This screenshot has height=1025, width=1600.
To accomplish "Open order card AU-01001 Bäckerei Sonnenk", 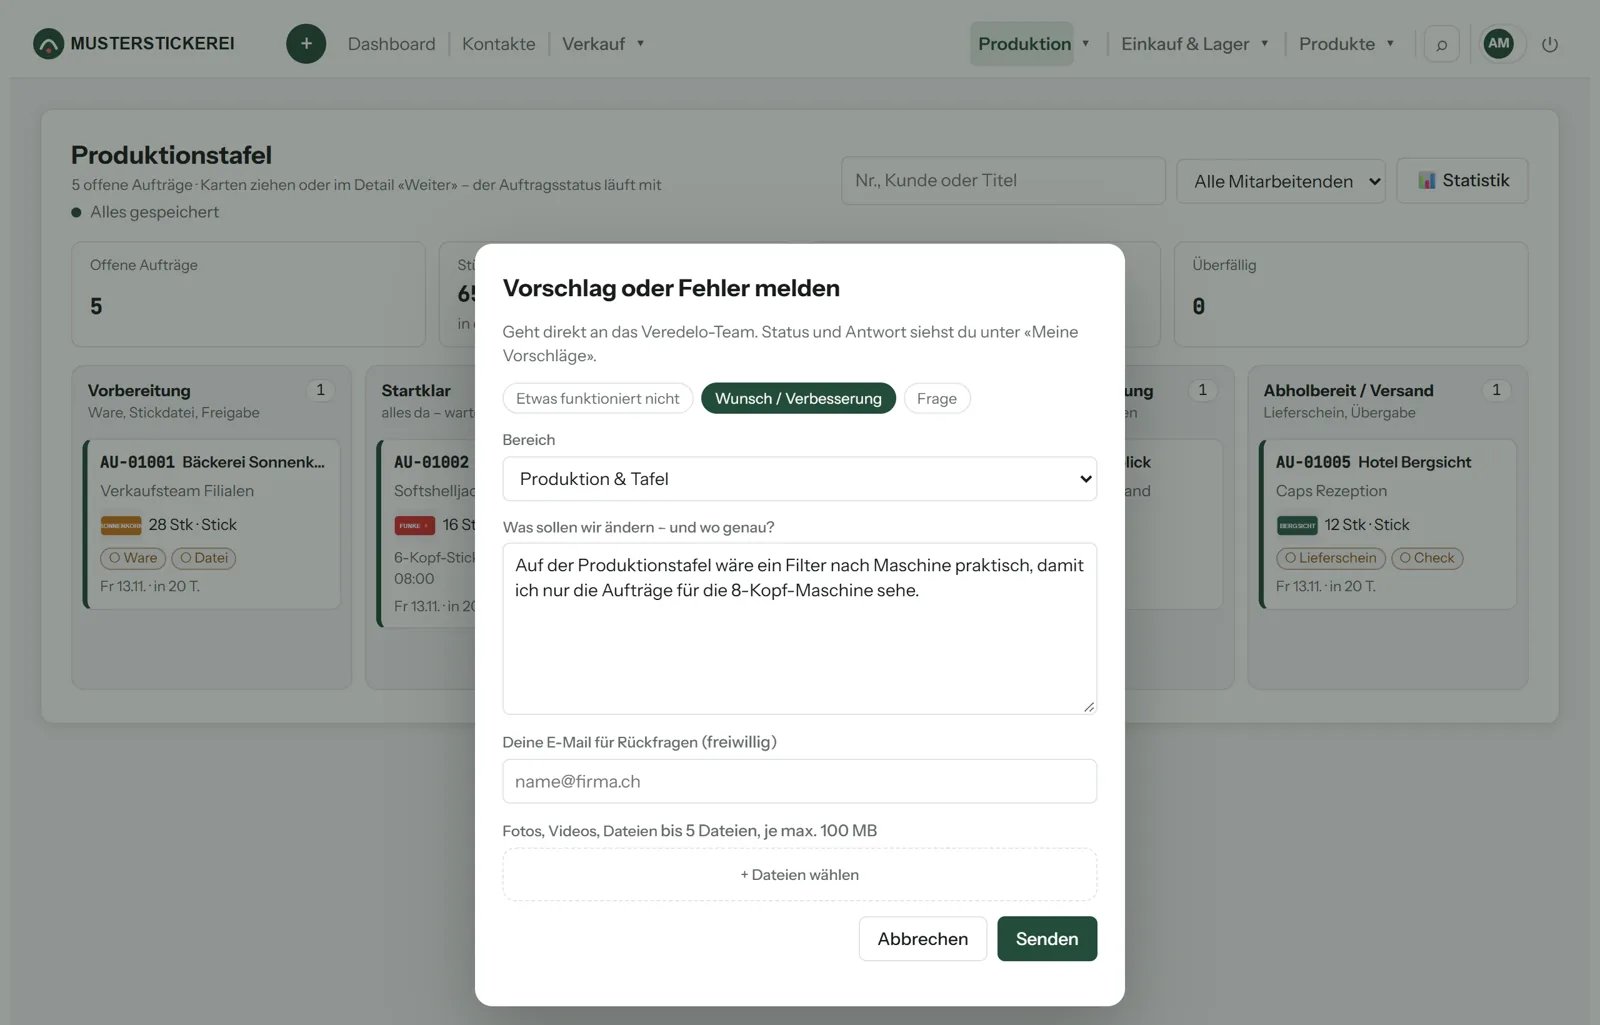I will pos(212,524).
